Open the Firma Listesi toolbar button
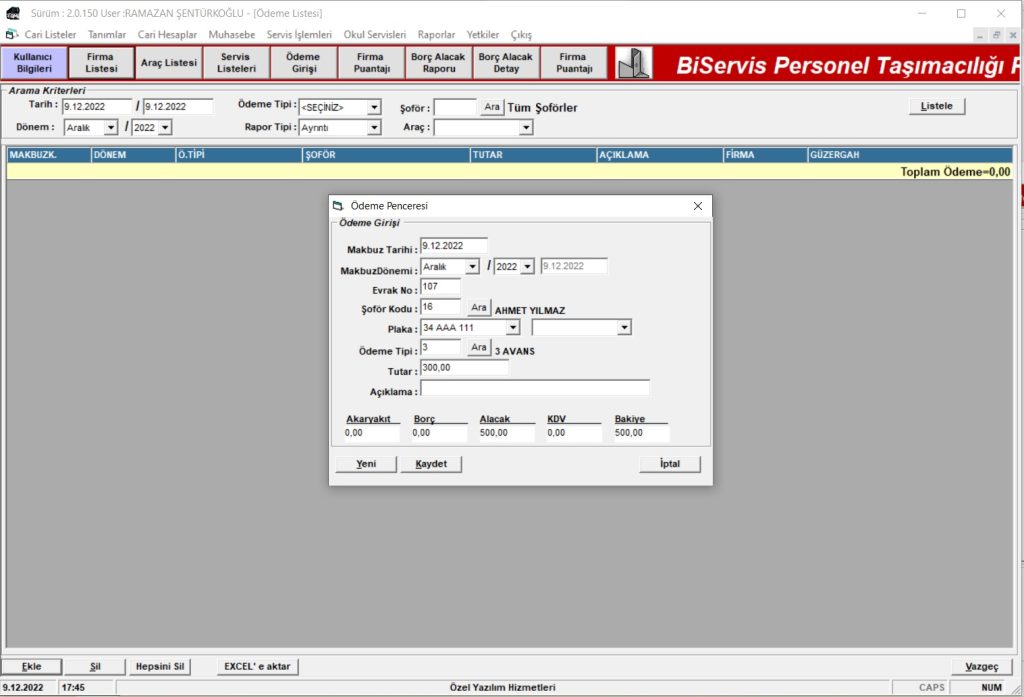1024x697 pixels. point(101,63)
